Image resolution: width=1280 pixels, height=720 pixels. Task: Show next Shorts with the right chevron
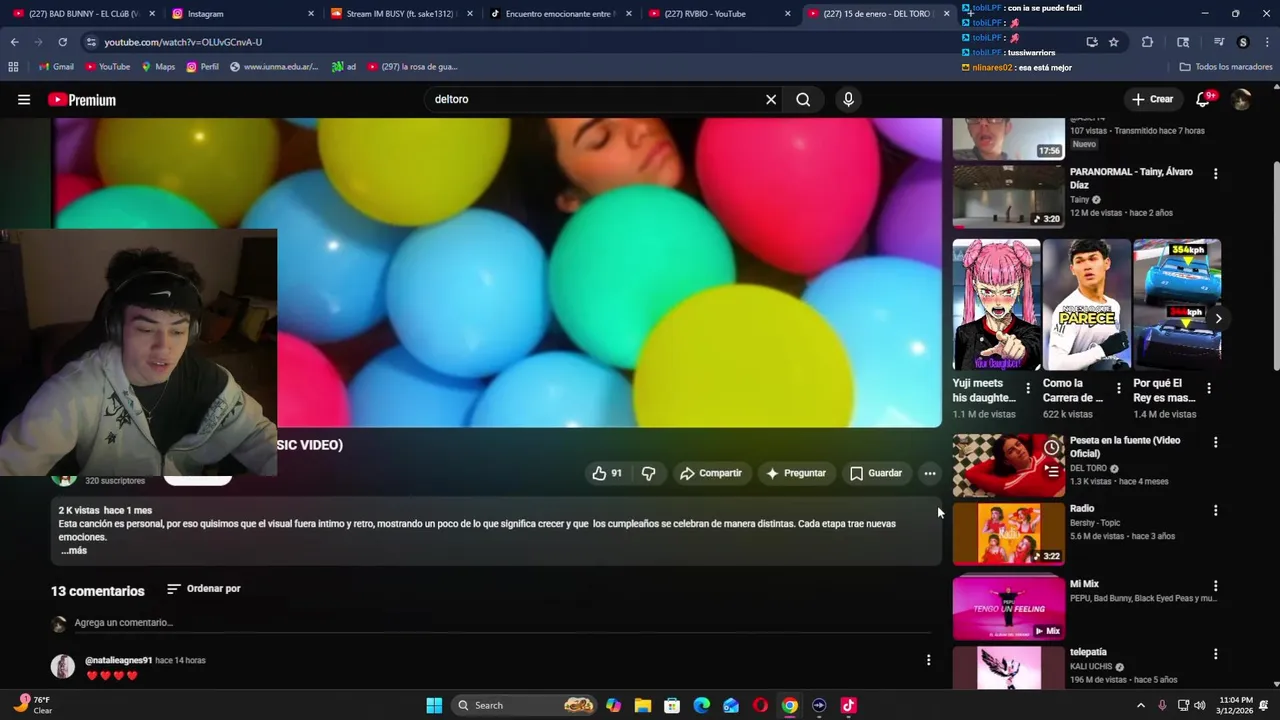click(x=1217, y=318)
